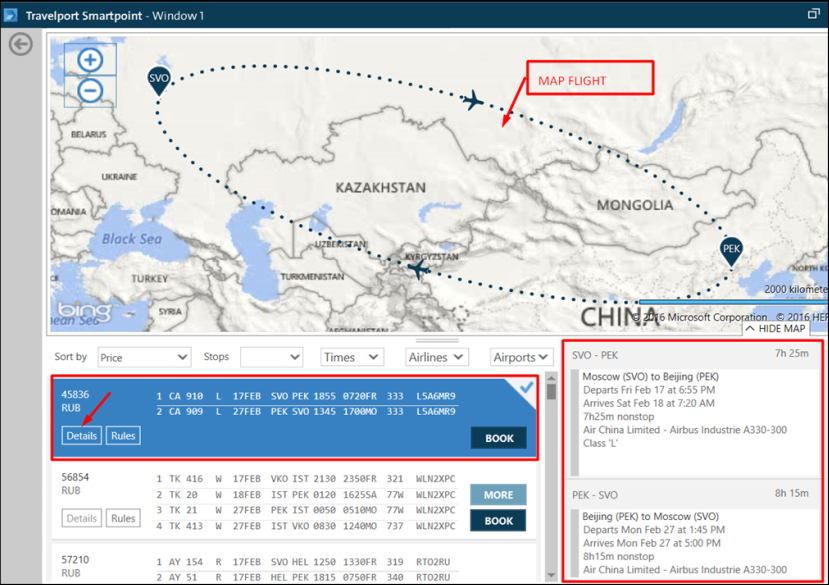Screen dimensions: 829x585
Task: Click the UZBEKISTAN label on the map
Action: pyautogui.click(x=340, y=244)
